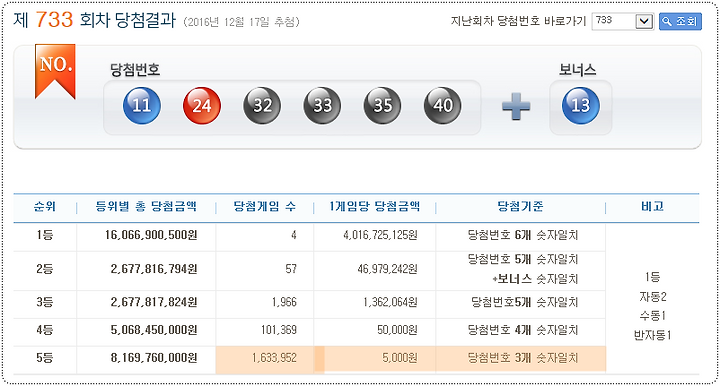Click criteria 당첨번호 6개 숫자일치

tap(523, 235)
